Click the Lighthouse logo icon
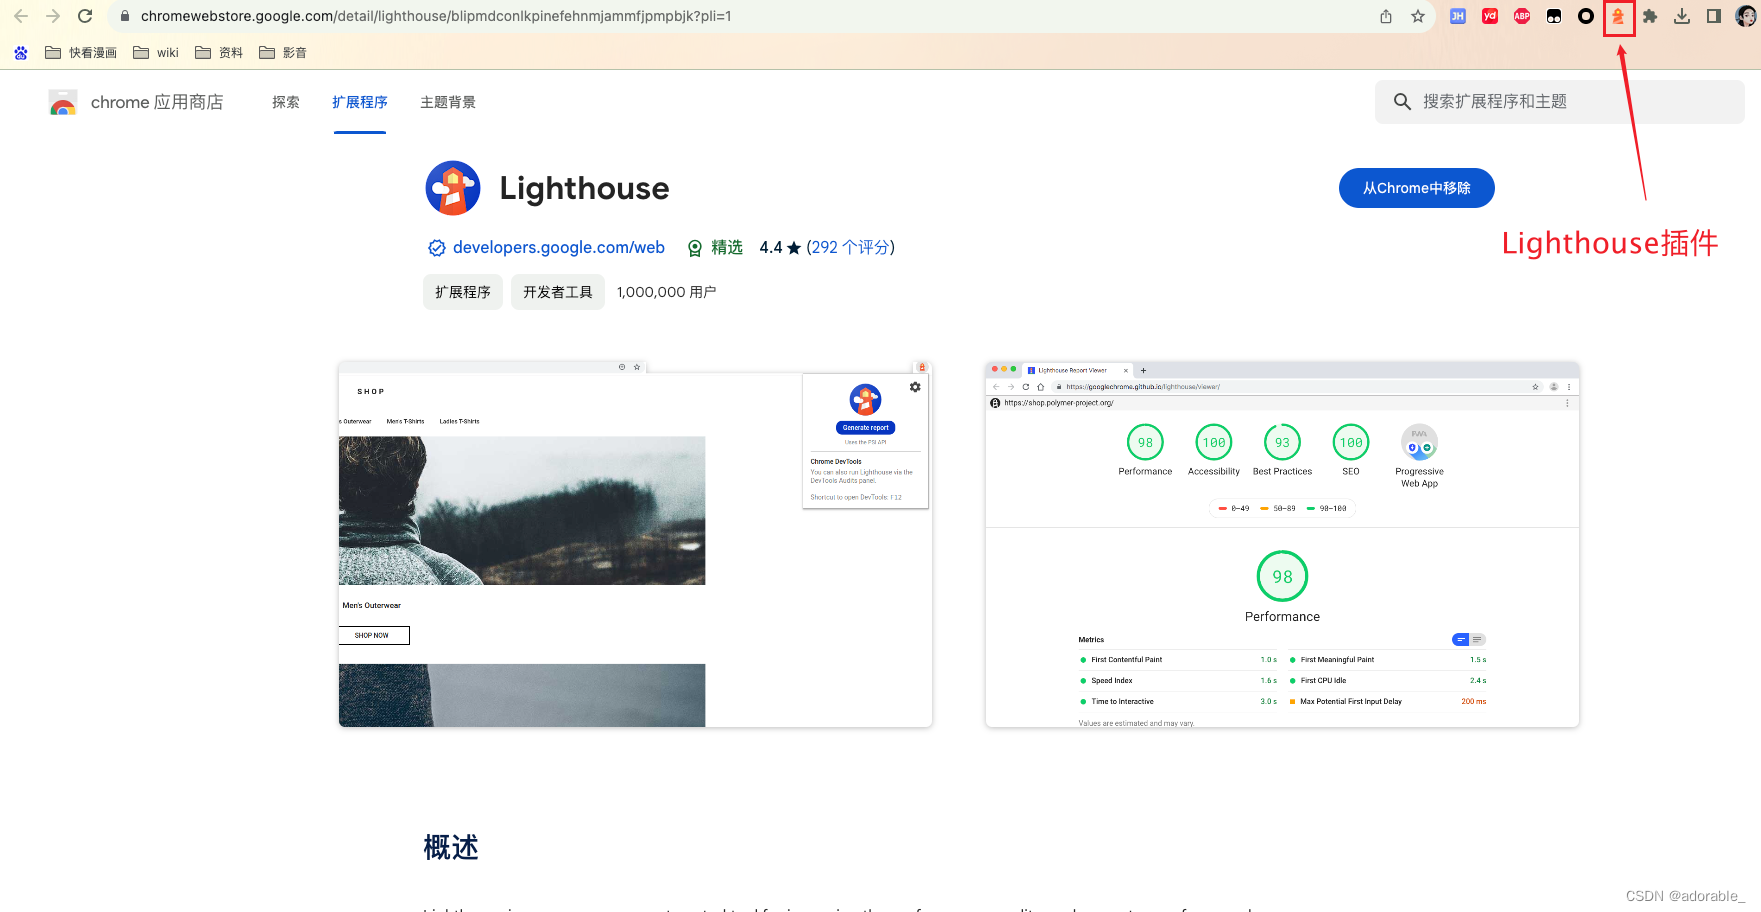 point(453,188)
